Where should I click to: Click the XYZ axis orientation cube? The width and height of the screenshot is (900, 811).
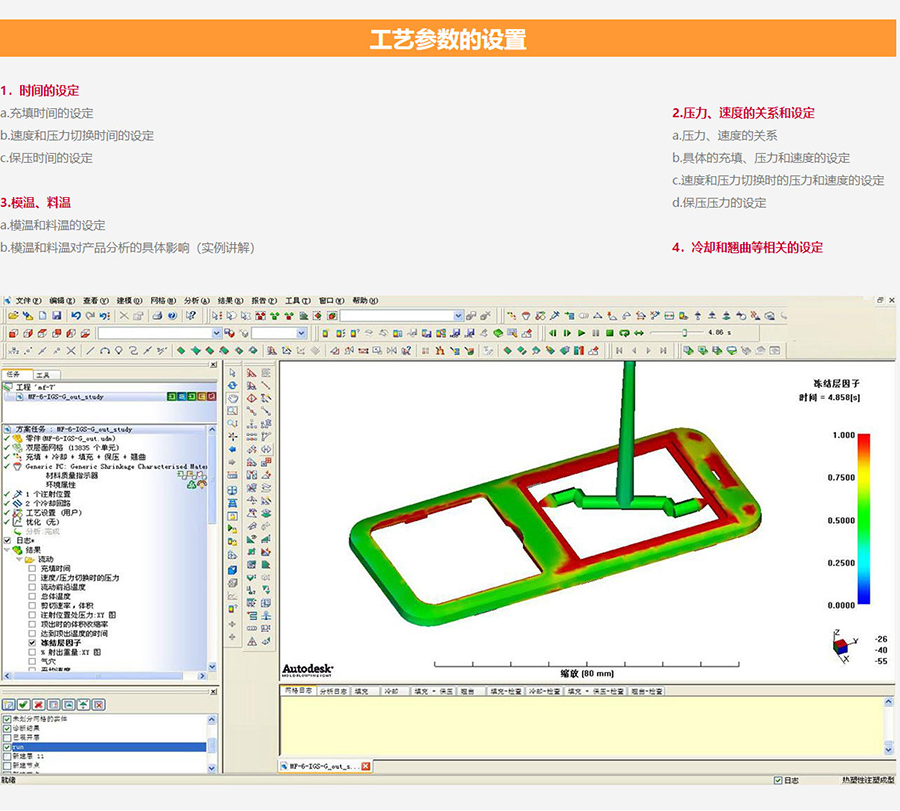(841, 646)
